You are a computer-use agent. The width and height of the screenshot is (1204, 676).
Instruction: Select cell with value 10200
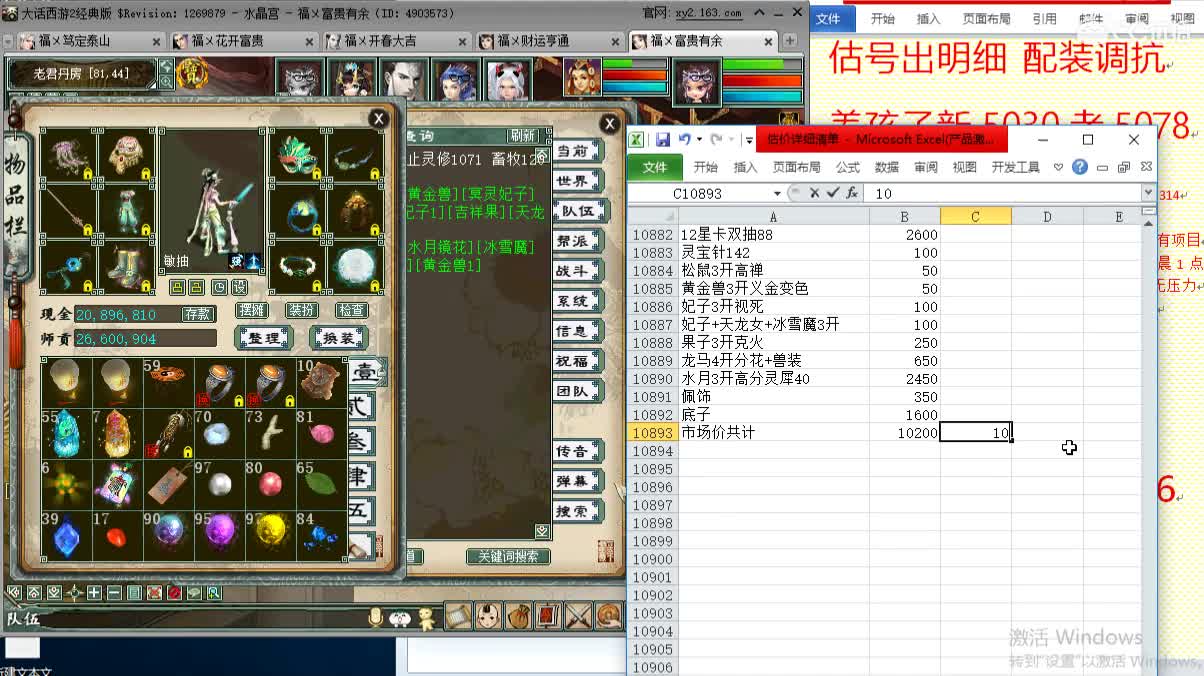[904, 433]
